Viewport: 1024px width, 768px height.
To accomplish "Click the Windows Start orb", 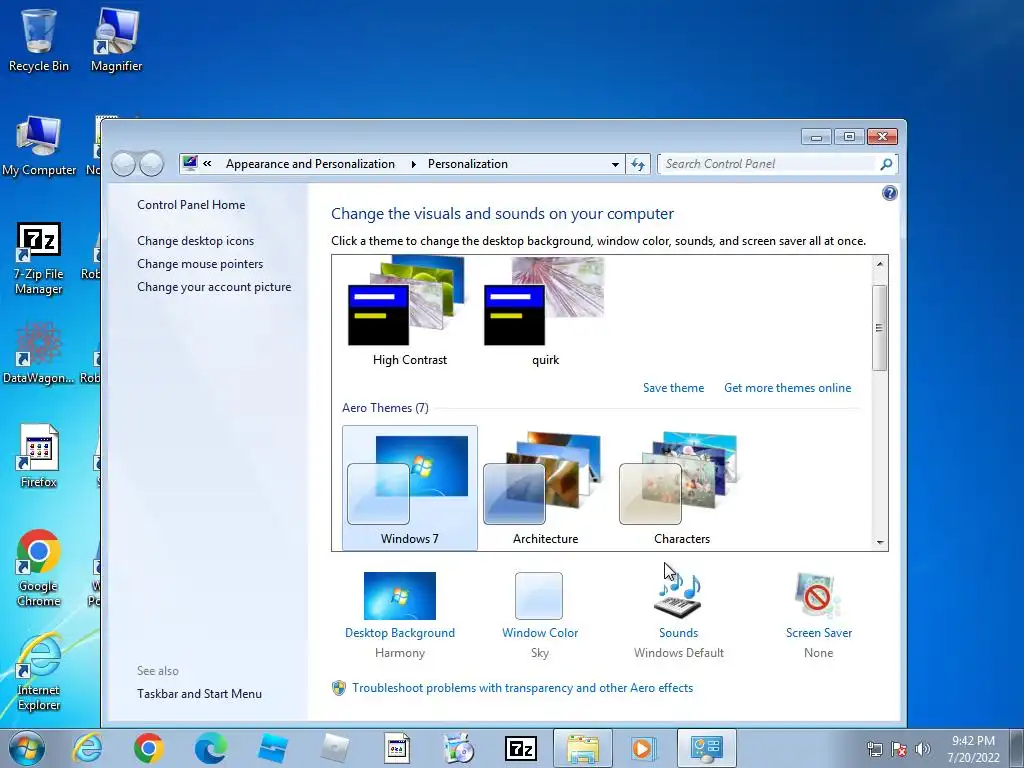I will tap(27, 748).
